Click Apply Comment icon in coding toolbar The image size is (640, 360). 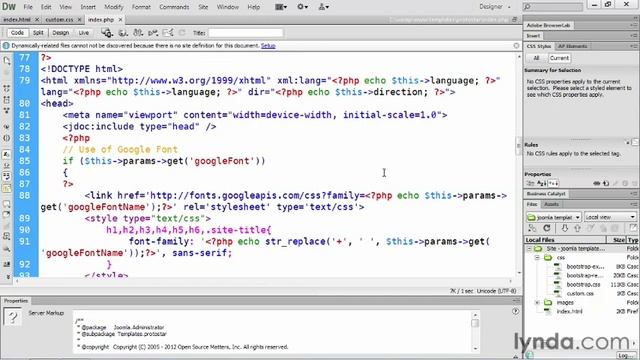pos(7,204)
